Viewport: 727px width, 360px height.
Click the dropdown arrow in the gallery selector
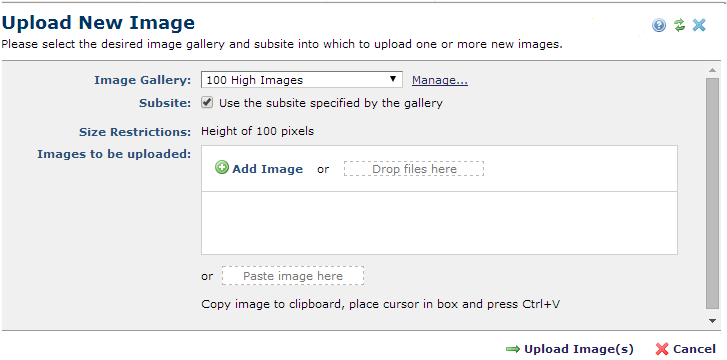pyautogui.click(x=393, y=79)
